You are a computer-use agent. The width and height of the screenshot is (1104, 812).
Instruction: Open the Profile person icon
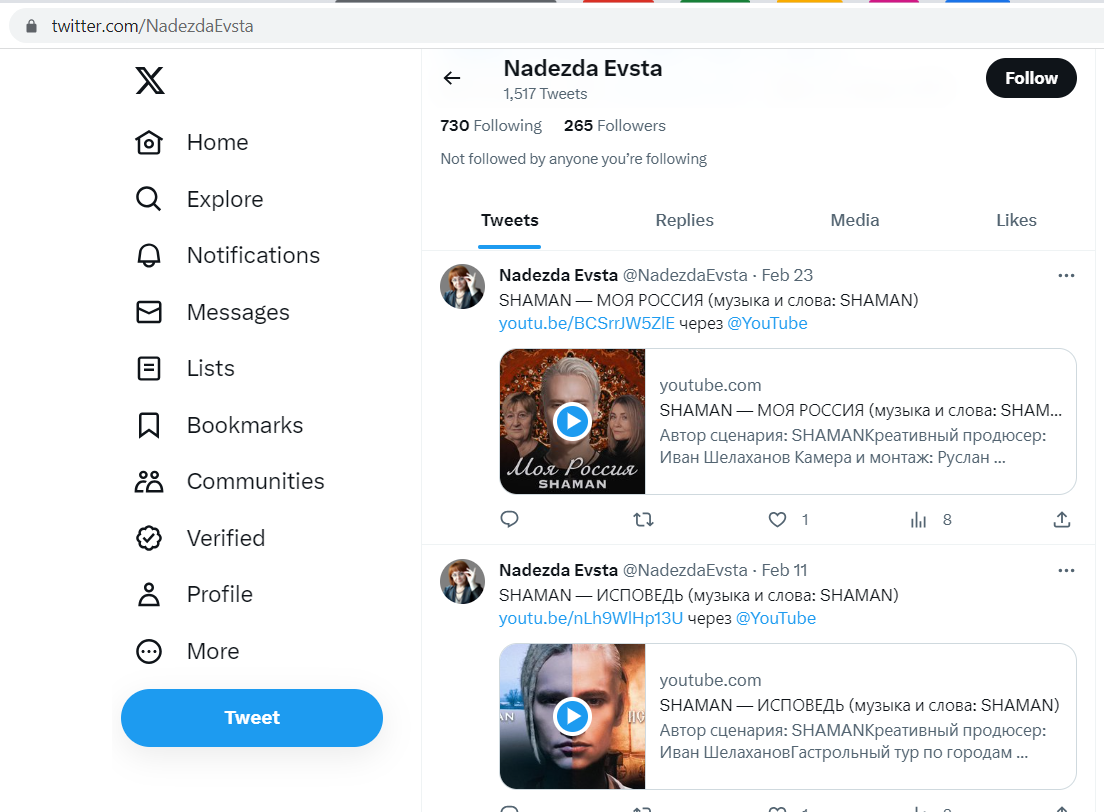point(149,594)
